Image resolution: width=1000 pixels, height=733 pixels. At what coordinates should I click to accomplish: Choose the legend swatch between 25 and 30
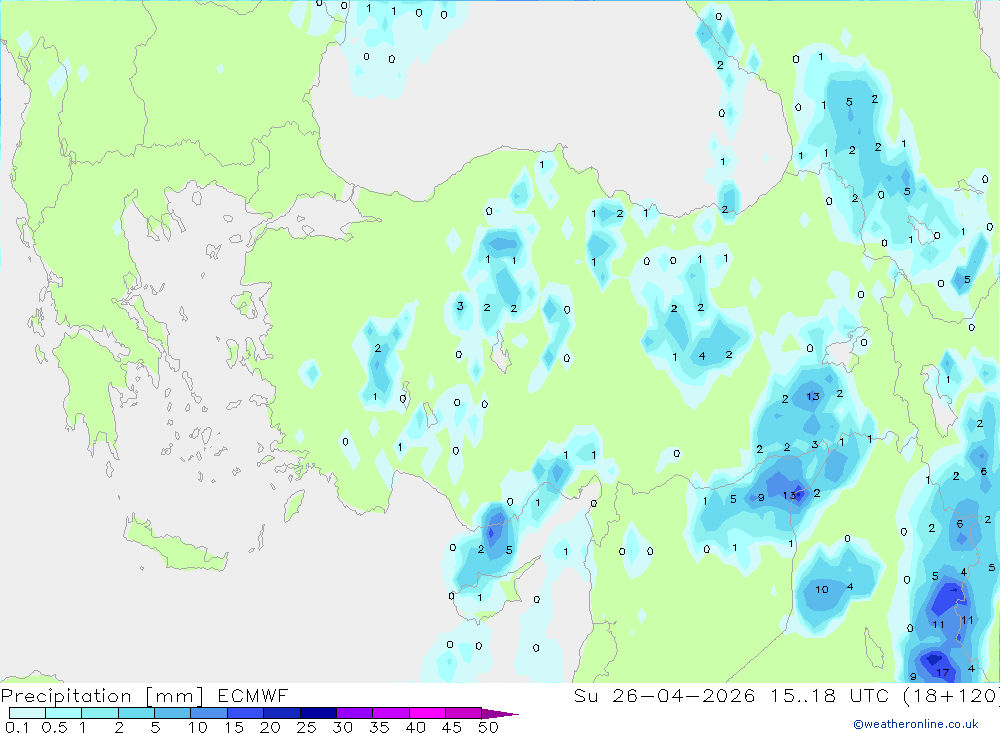(318, 713)
